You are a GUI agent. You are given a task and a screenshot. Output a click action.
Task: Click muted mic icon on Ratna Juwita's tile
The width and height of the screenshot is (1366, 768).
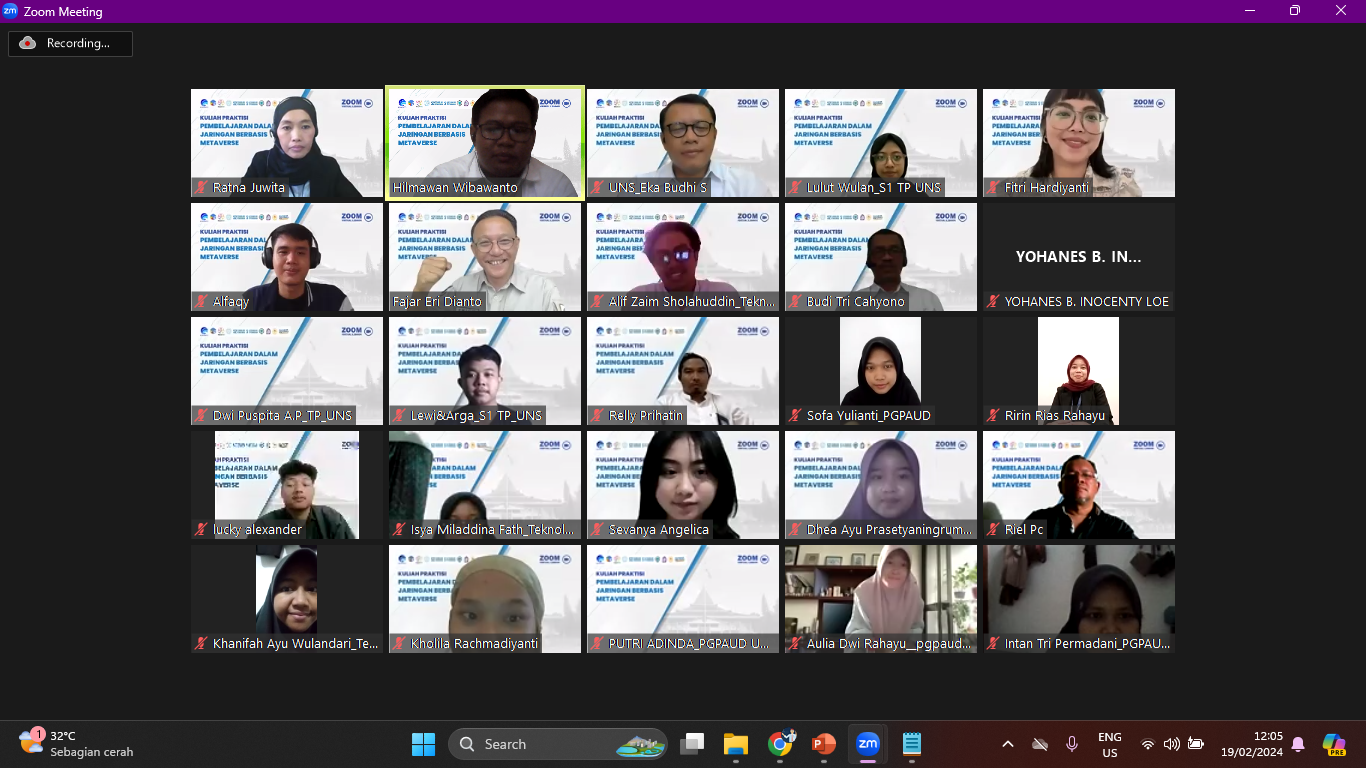(x=202, y=187)
